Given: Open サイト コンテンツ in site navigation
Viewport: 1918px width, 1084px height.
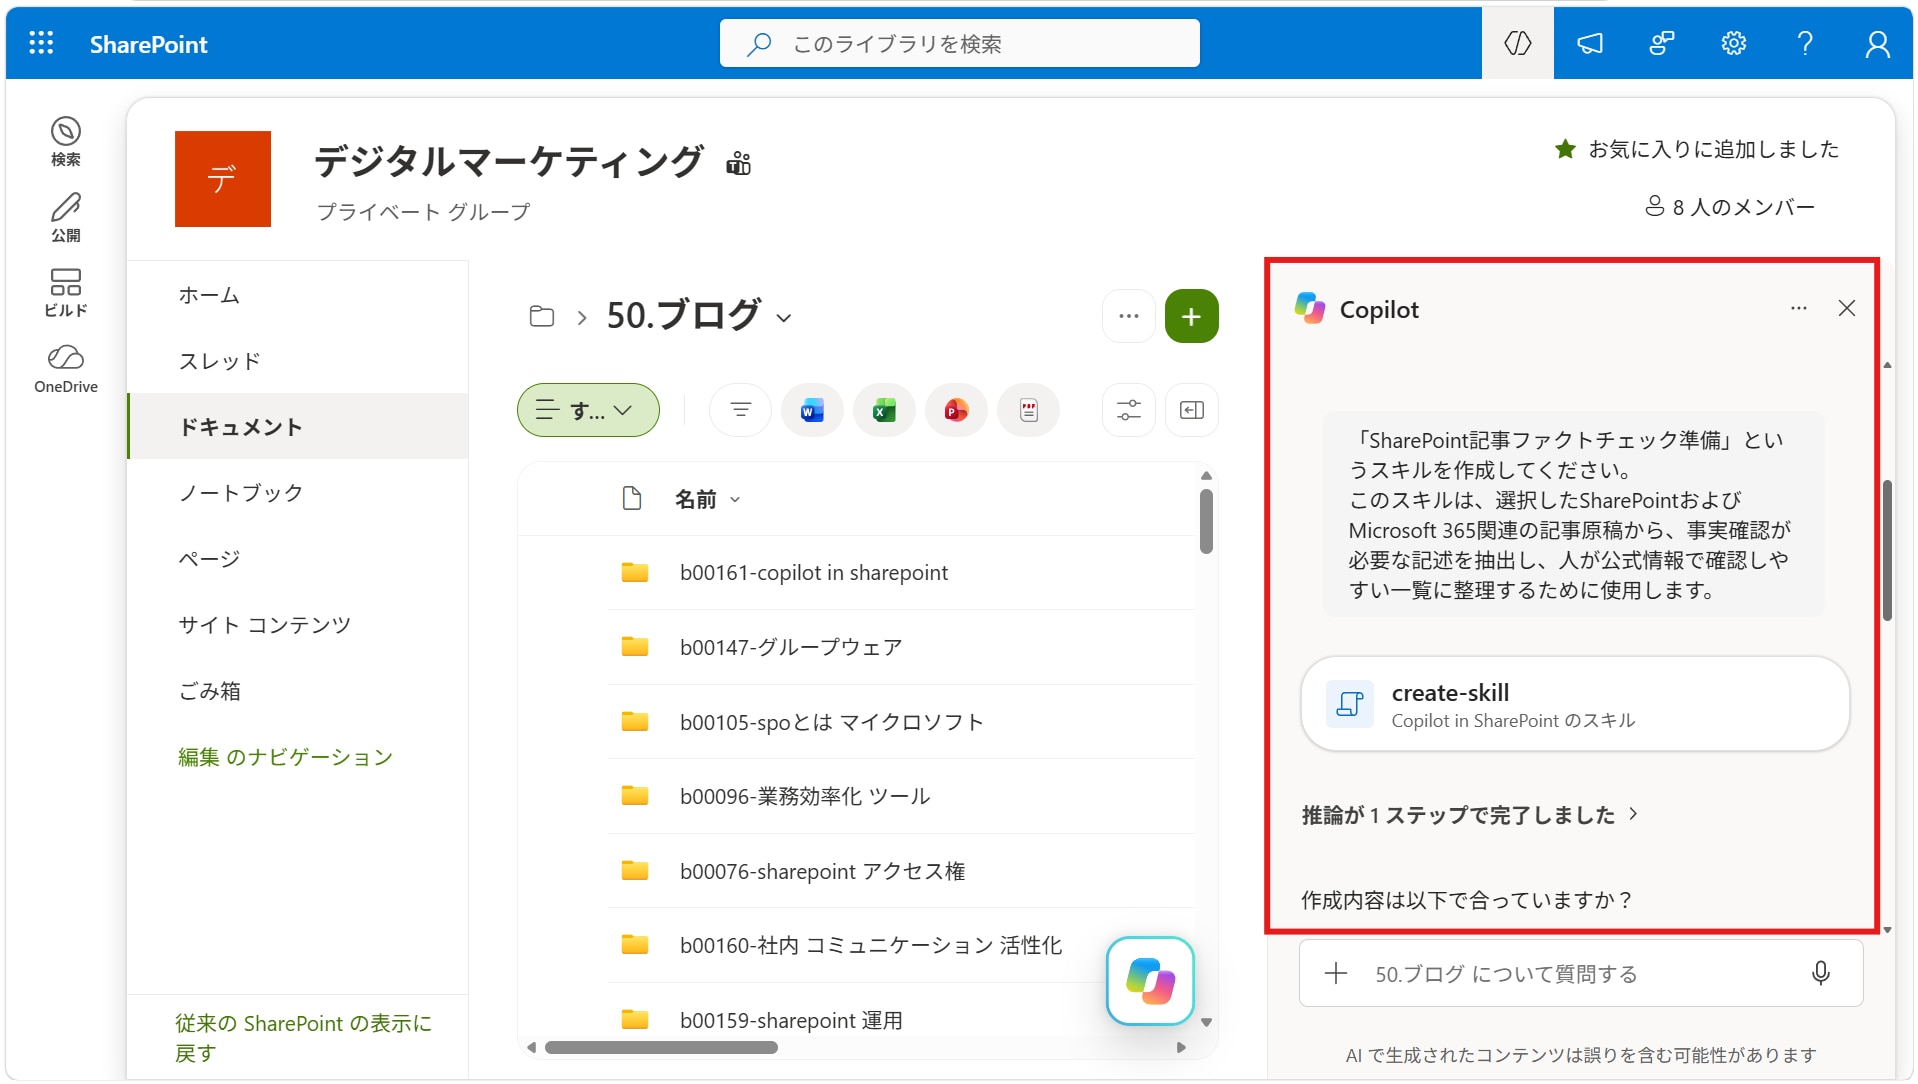Looking at the screenshot, I should [264, 625].
